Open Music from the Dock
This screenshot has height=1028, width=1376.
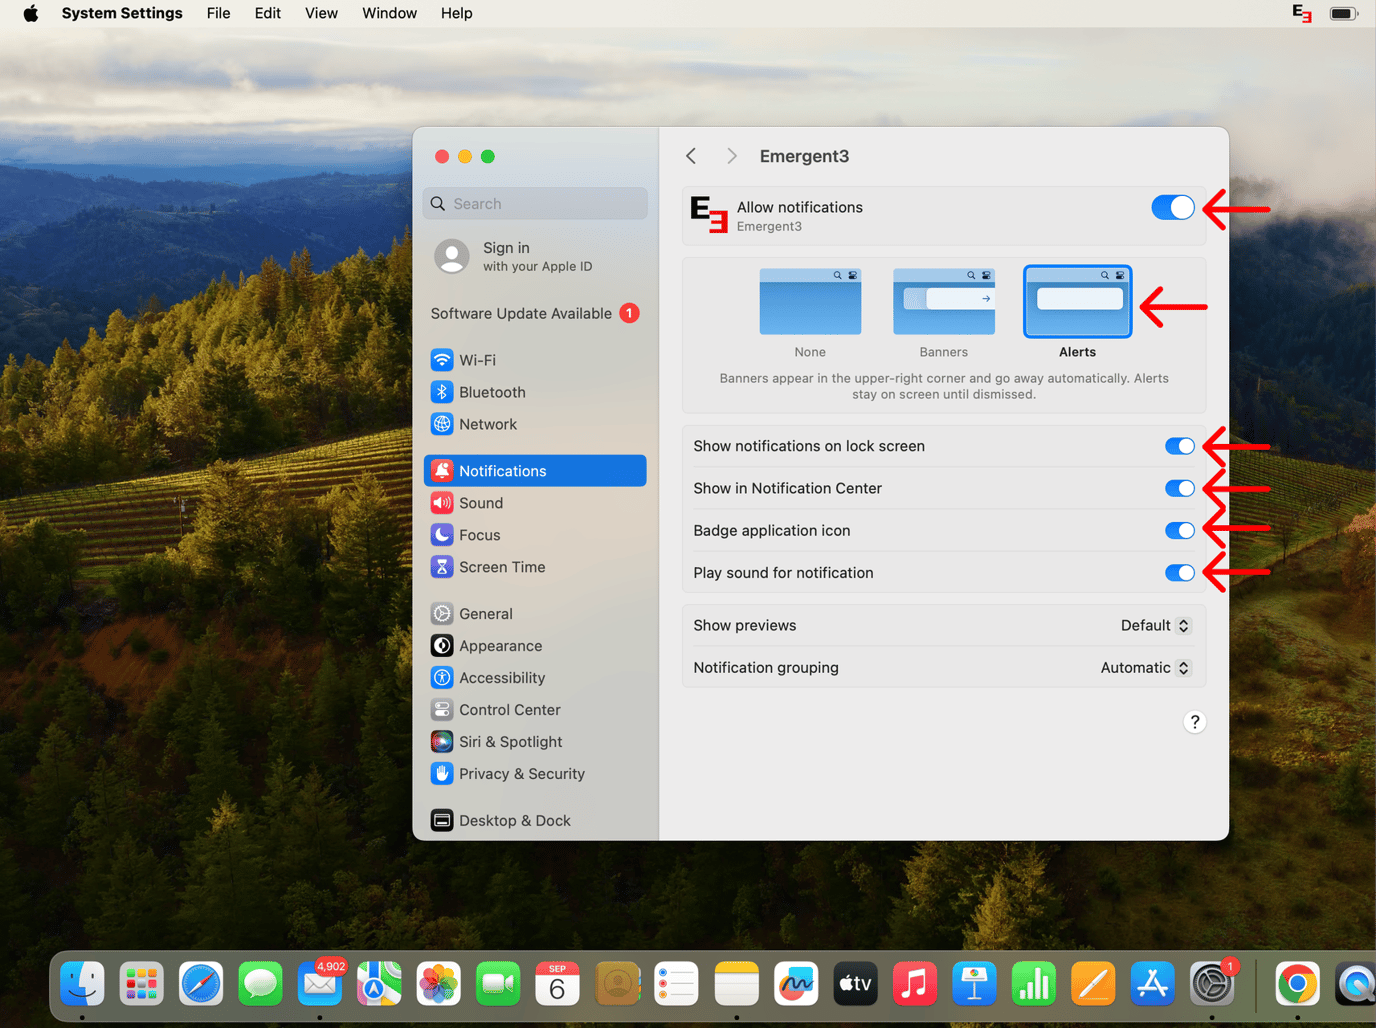915,984
